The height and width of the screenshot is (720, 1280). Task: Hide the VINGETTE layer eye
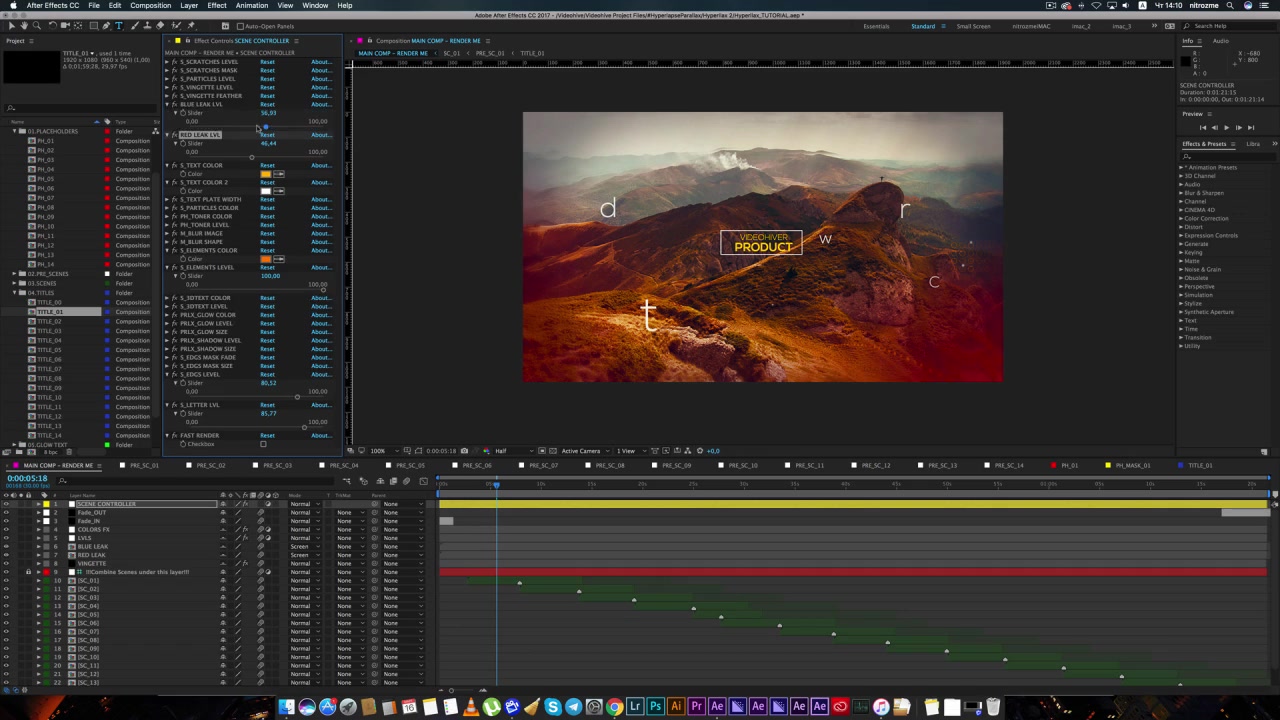(6, 563)
